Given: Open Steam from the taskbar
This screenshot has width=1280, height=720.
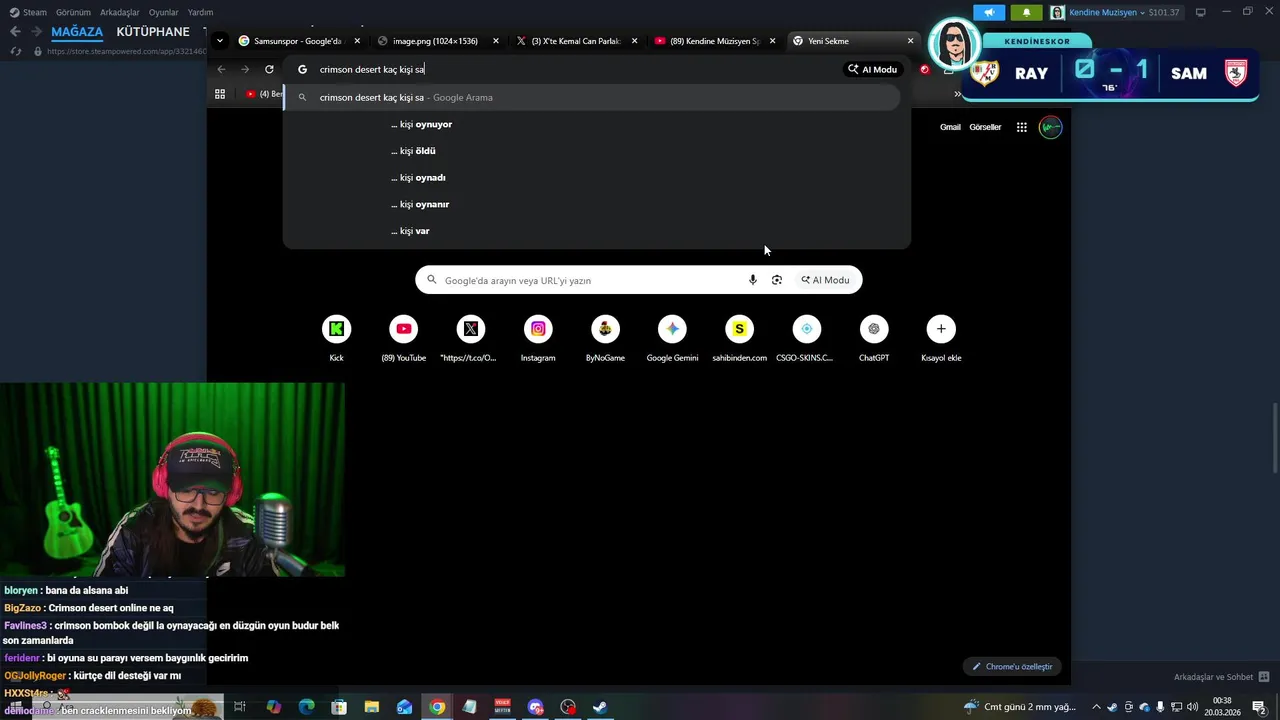Looking at the screenshot, I should pyautogui.click(x=600, y=707).
